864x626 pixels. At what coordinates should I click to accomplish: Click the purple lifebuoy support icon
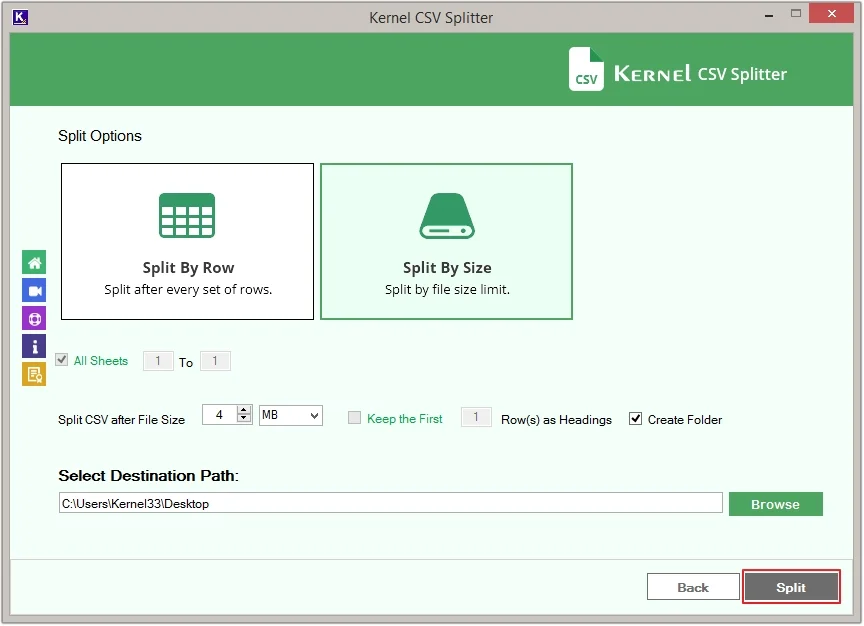34,319
